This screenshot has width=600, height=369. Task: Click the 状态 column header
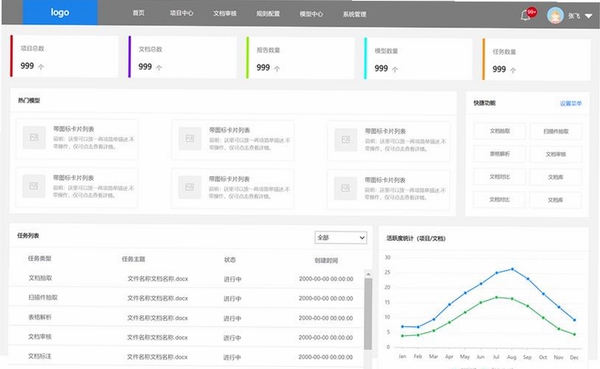click(230, 260)
